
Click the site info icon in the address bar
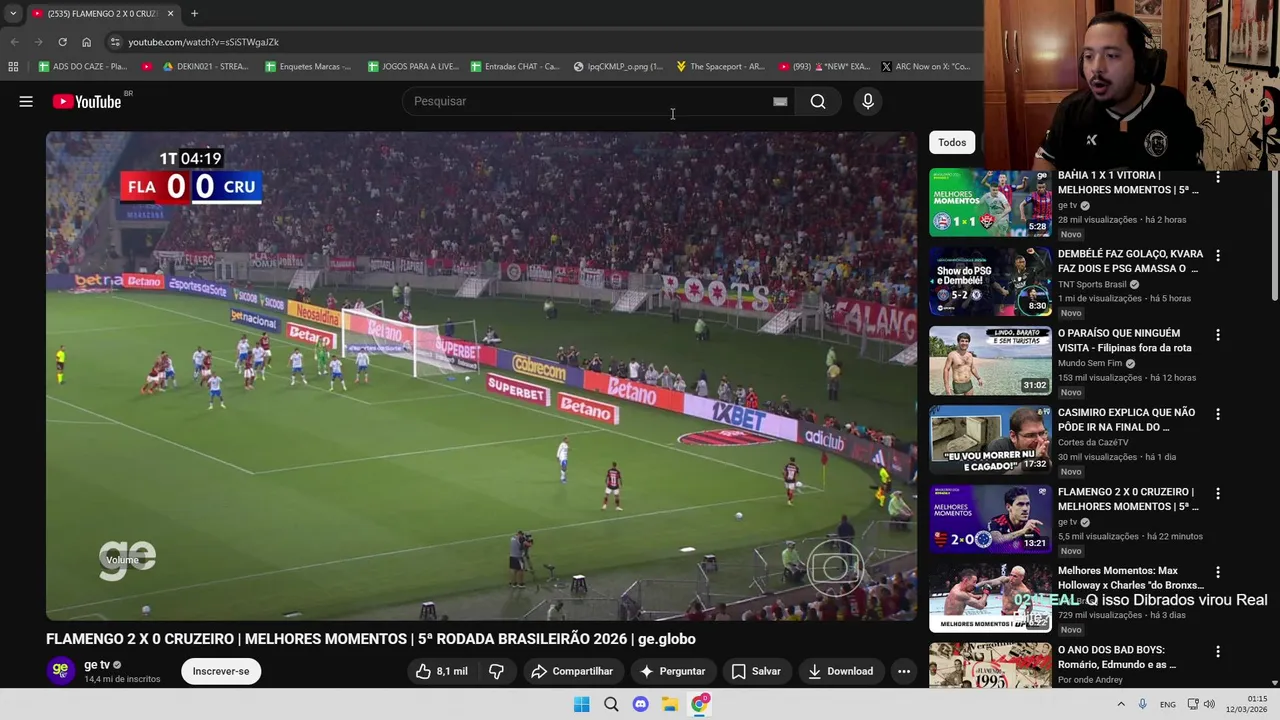(115, 42)
